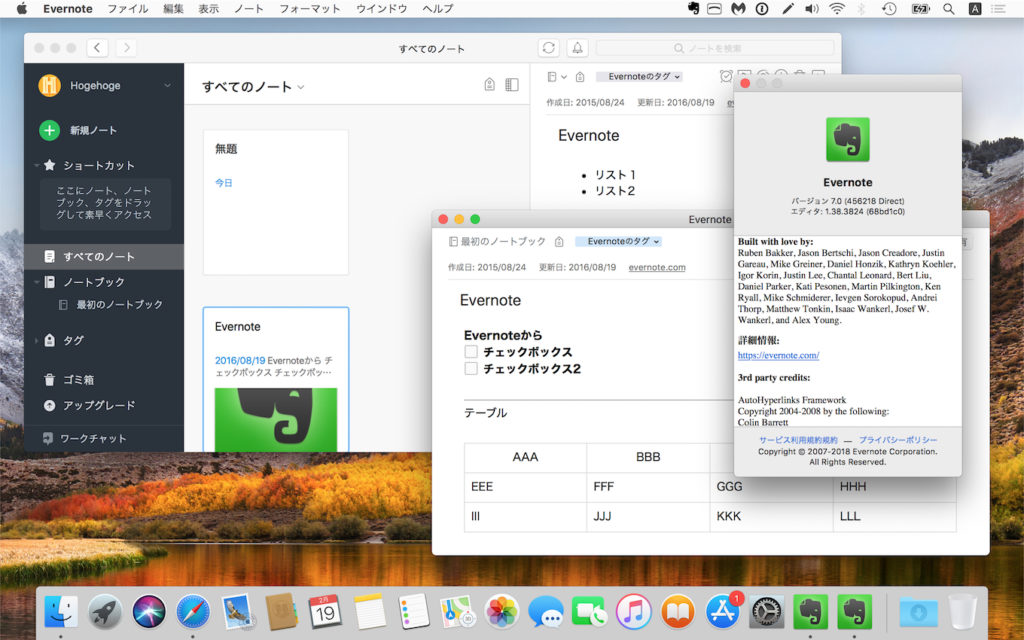Click the trash can icon beside ゴミ箱

pos(50,379)
